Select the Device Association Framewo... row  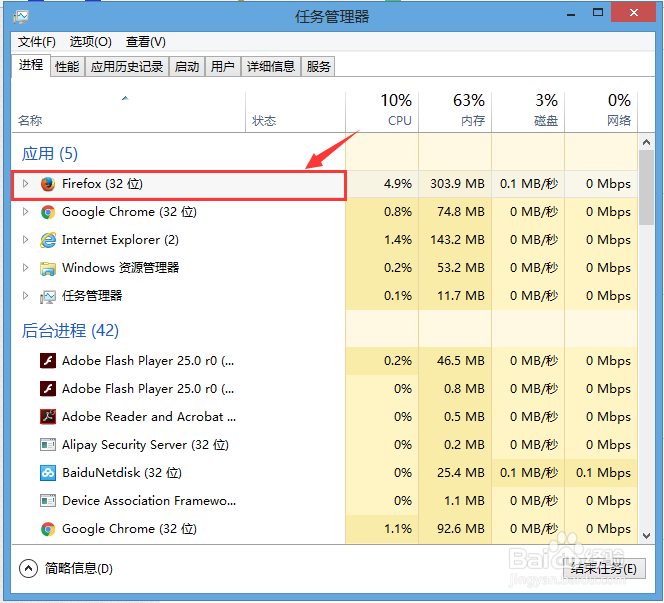click(324, 501)
